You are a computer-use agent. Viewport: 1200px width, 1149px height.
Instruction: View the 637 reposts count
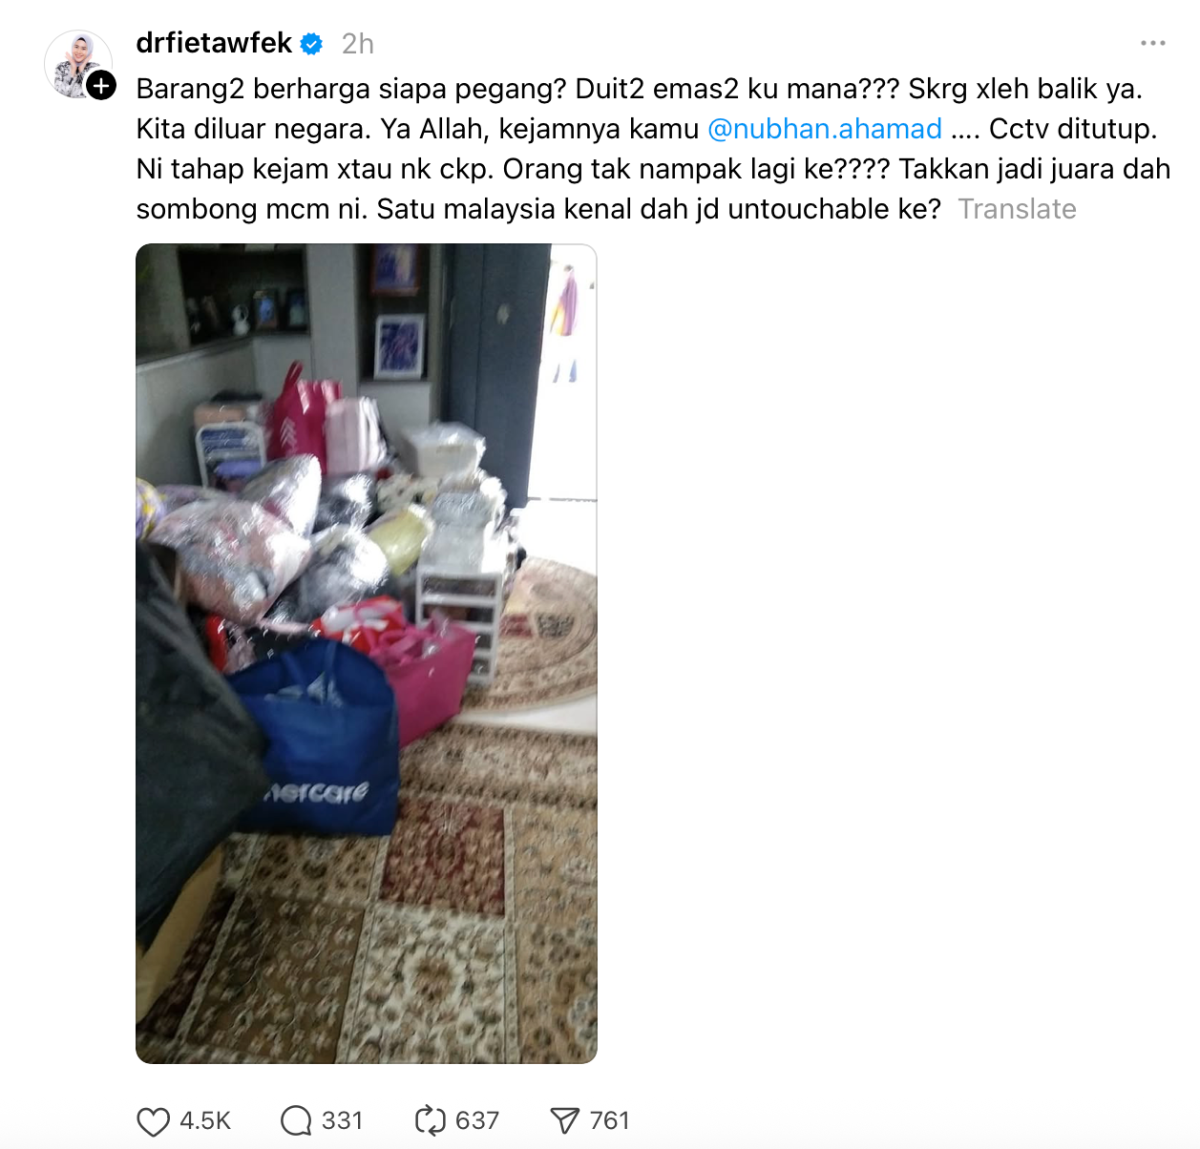[x=477, y=1121]
